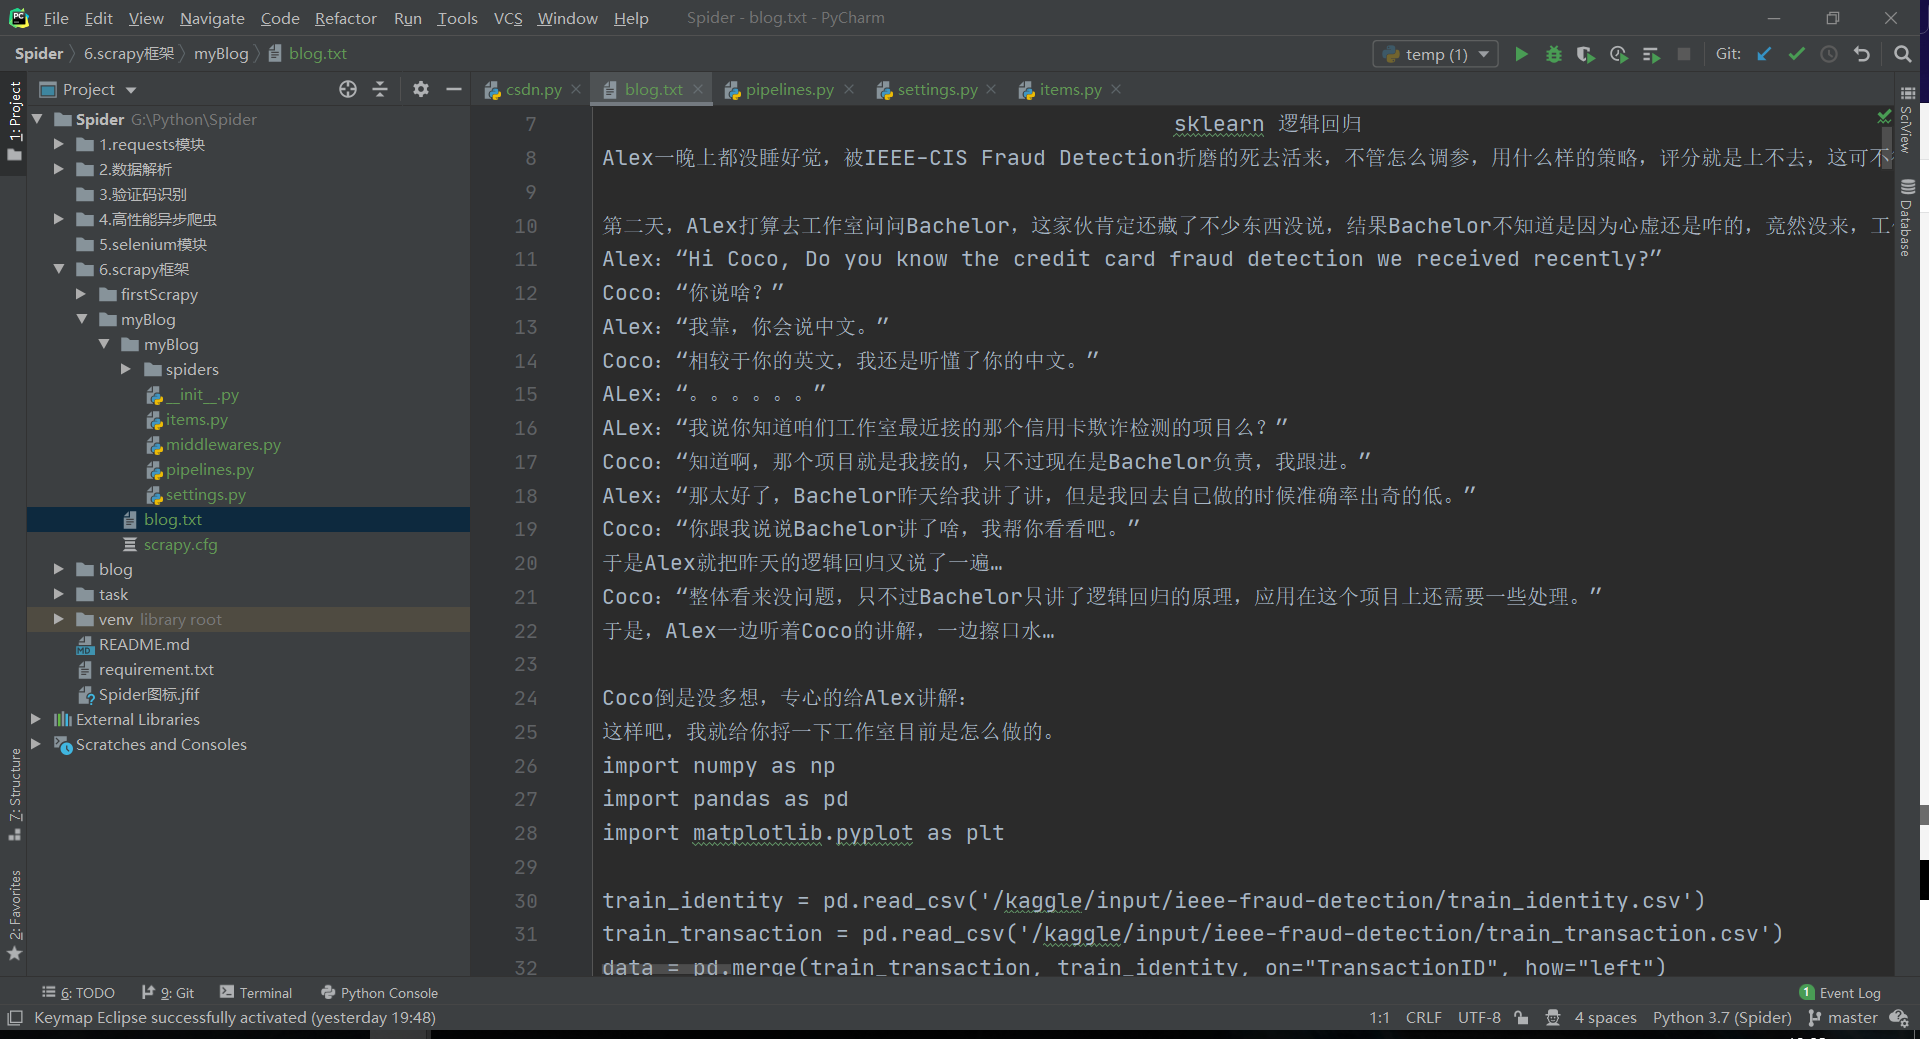Locate the current file with the crosshair icon
The height and width of the screenshot is (1039, 1929).
348,89
